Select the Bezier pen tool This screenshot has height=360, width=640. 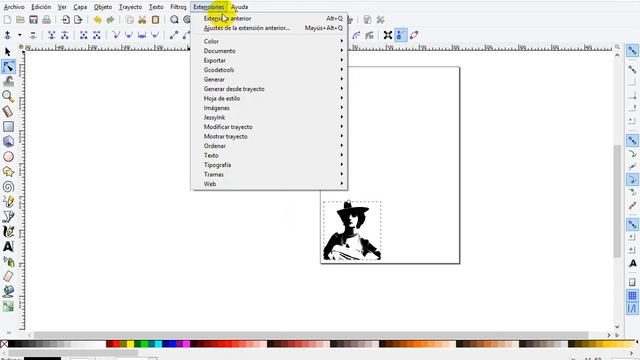[x=8, y=217]
